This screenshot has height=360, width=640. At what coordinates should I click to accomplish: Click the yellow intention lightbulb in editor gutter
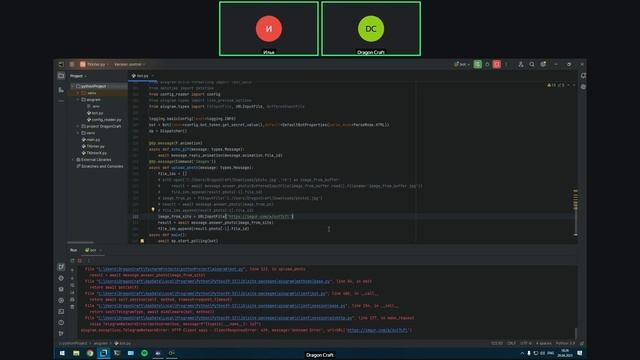coord(153,210)
